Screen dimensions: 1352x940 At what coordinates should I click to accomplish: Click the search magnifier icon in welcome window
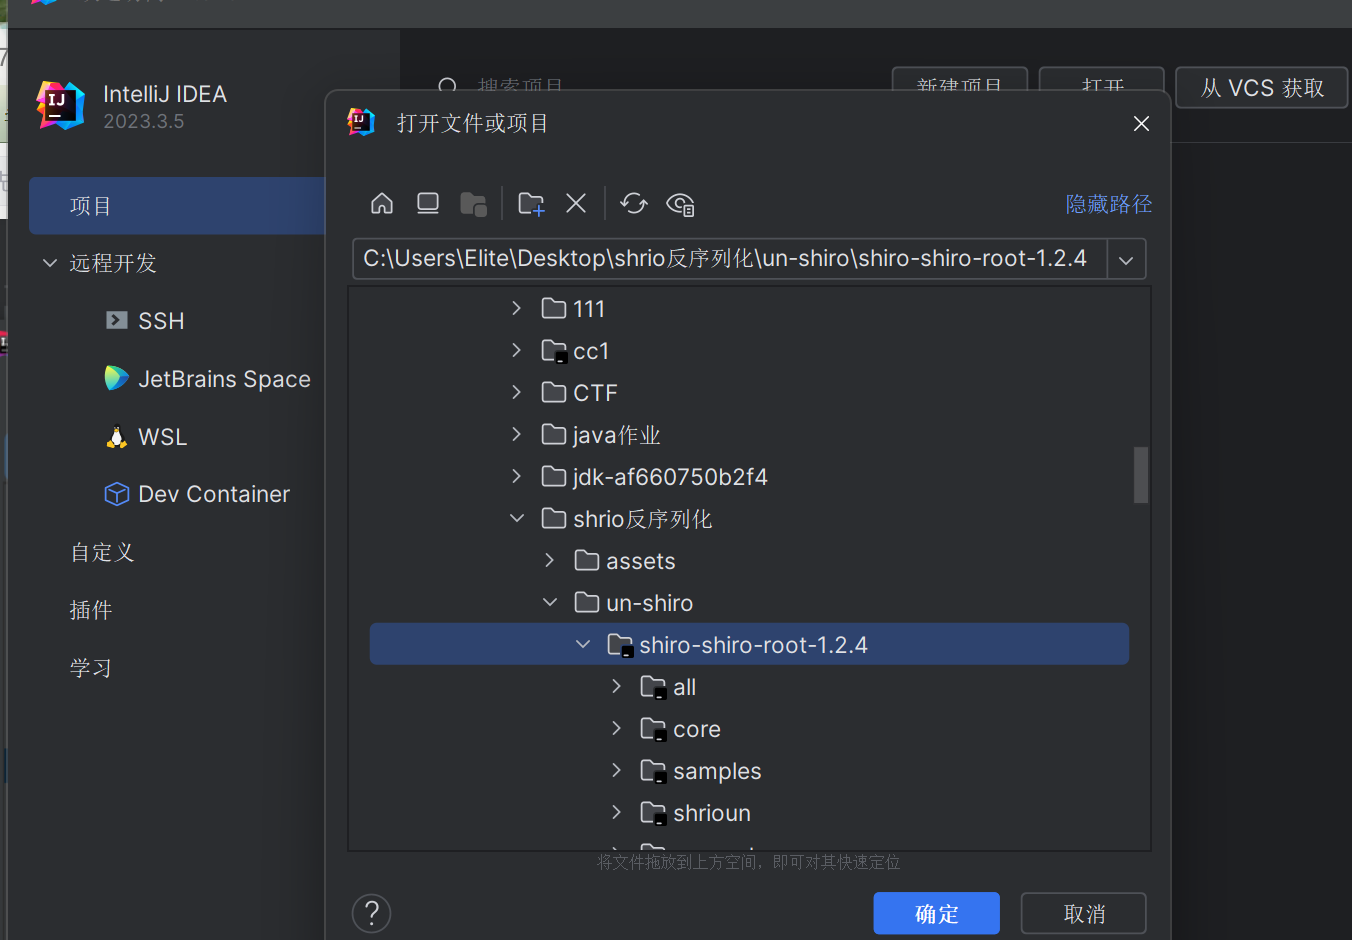point(448,86)
